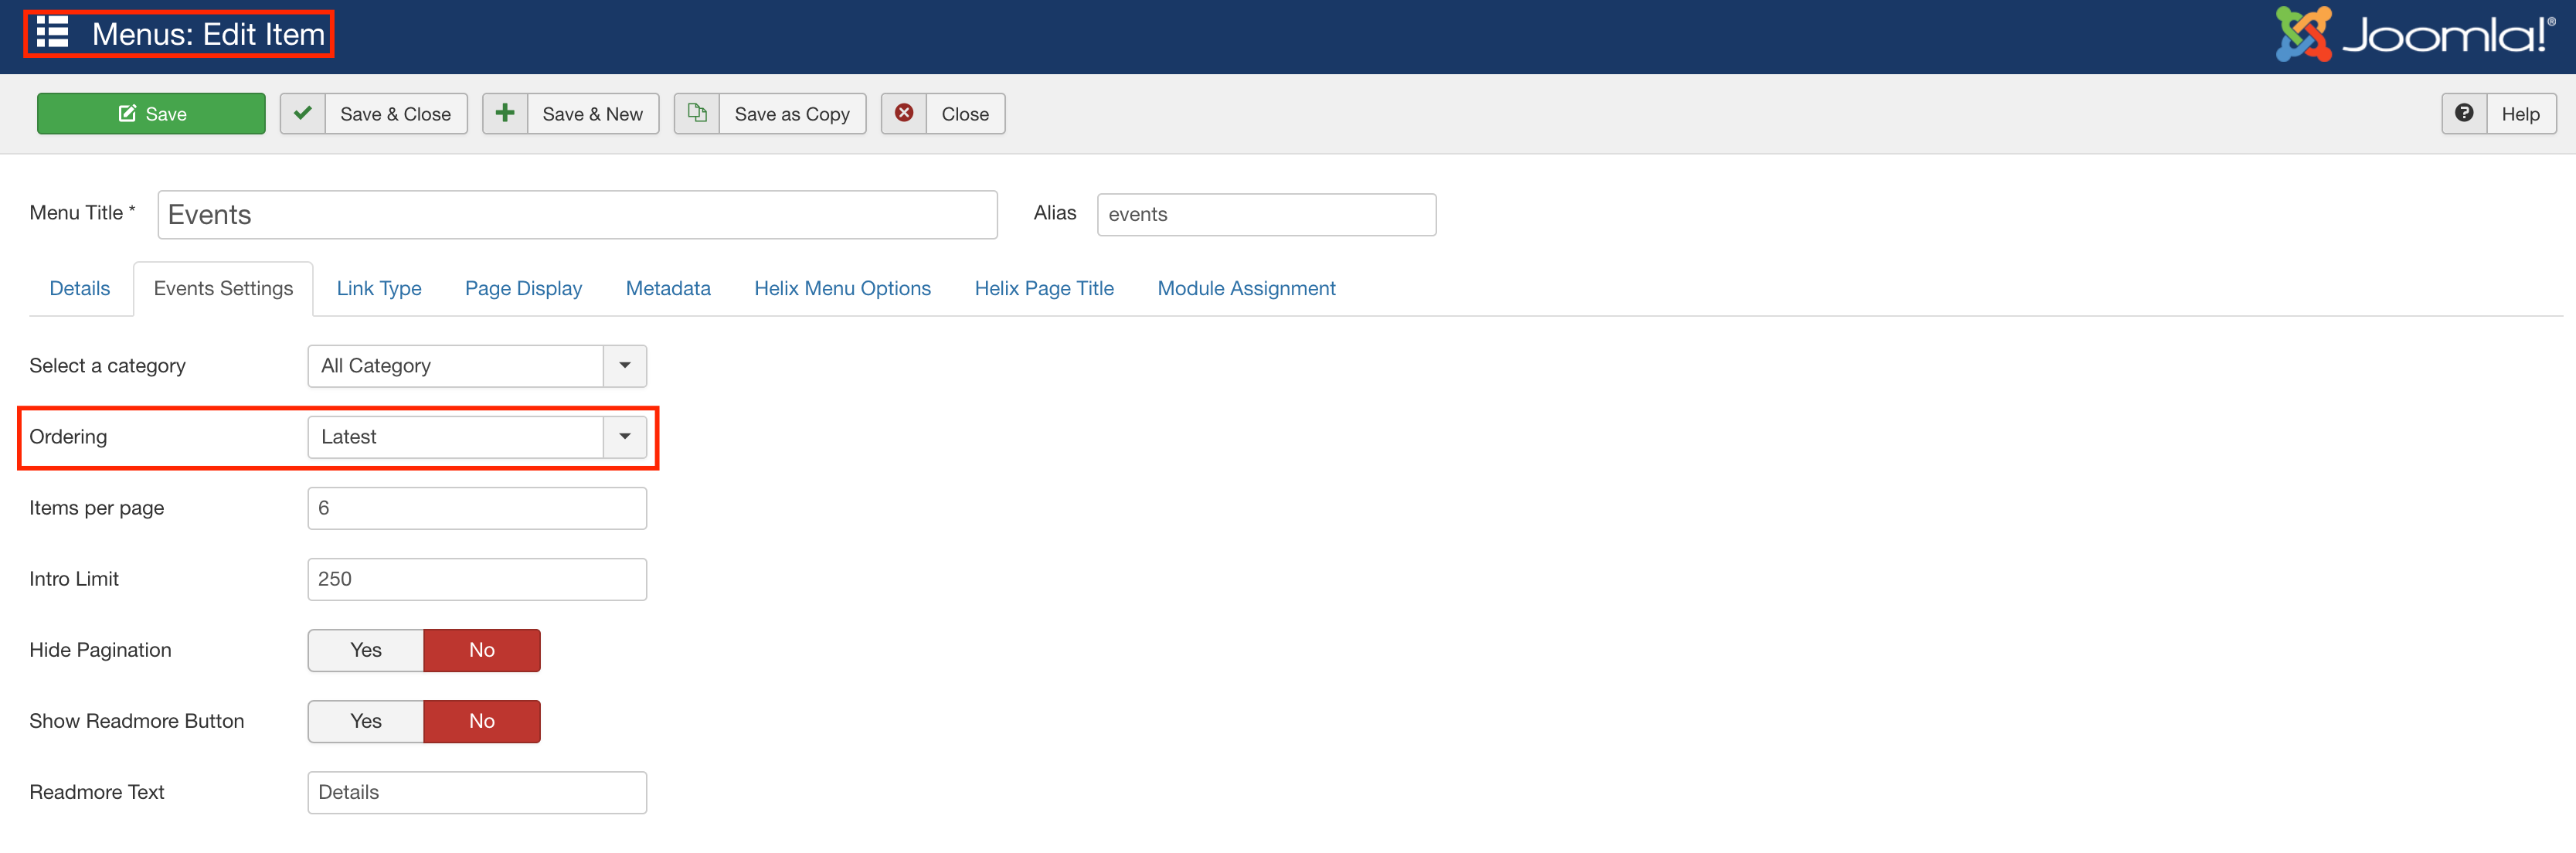Click the green plus icon on Save & New
Viewport: 2576px width, 853px height.
coord(505,113)
